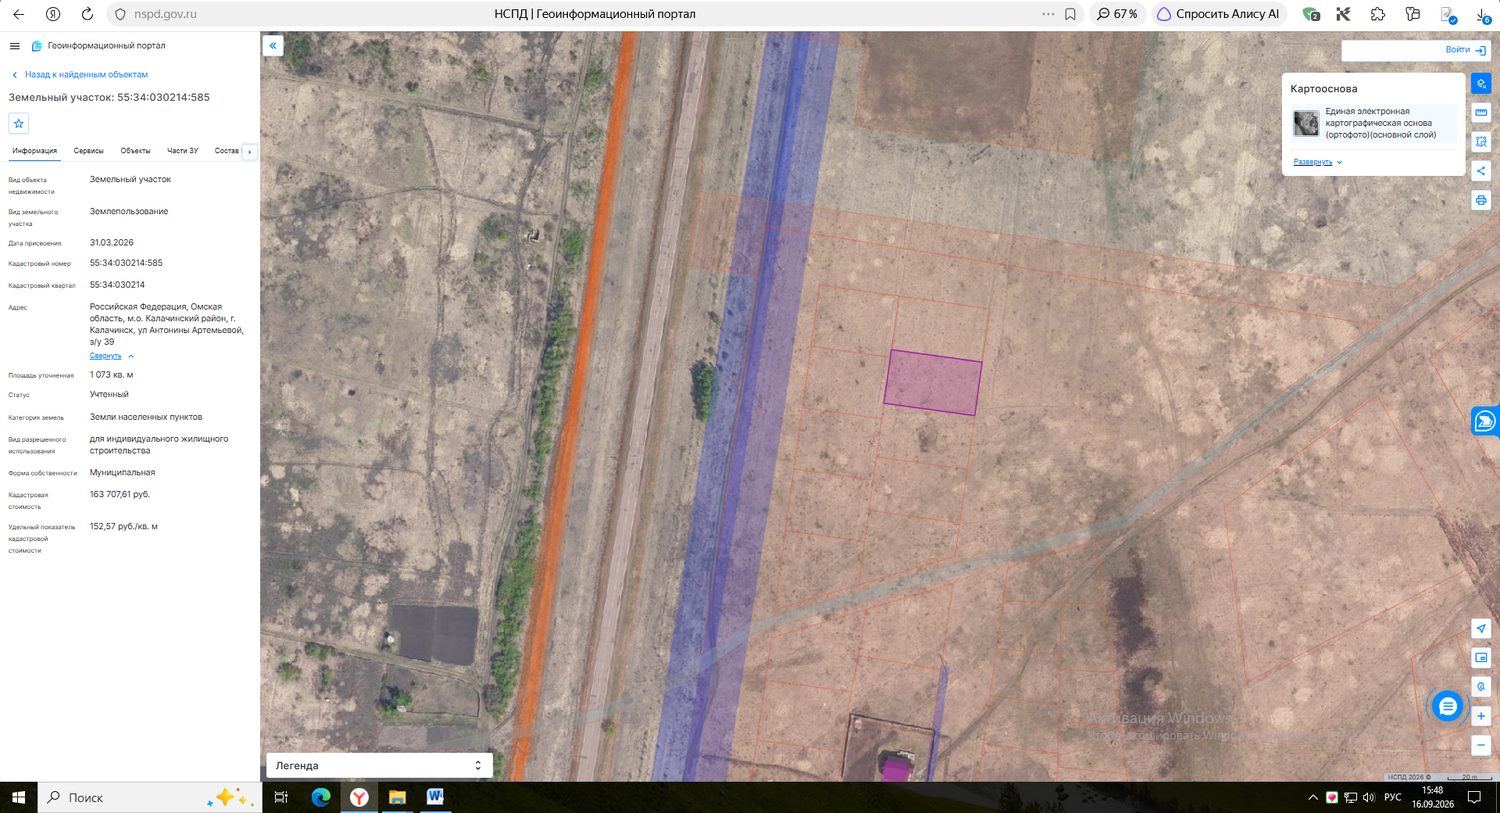1500x813 pixels.
Task: Open the hamburger menu of the geoportal
Action: pyautogui.click(x=14, y=46)
